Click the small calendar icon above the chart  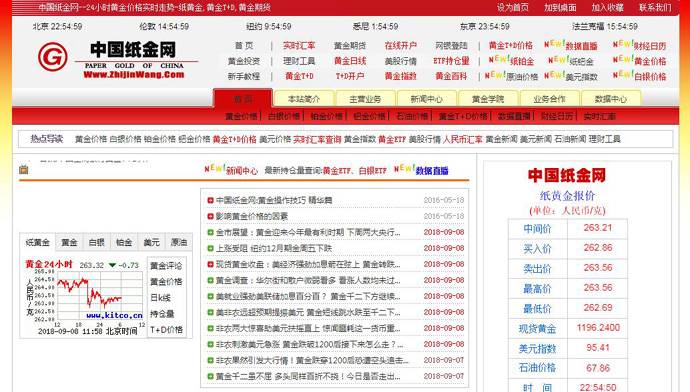point(24,169)
